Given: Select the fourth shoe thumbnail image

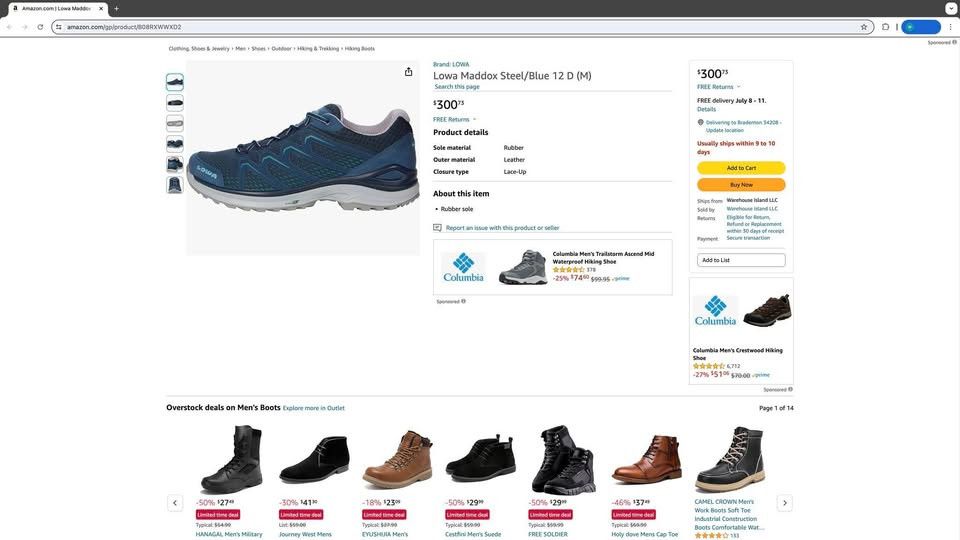Looking at the screenshot, I should [174, 144].
